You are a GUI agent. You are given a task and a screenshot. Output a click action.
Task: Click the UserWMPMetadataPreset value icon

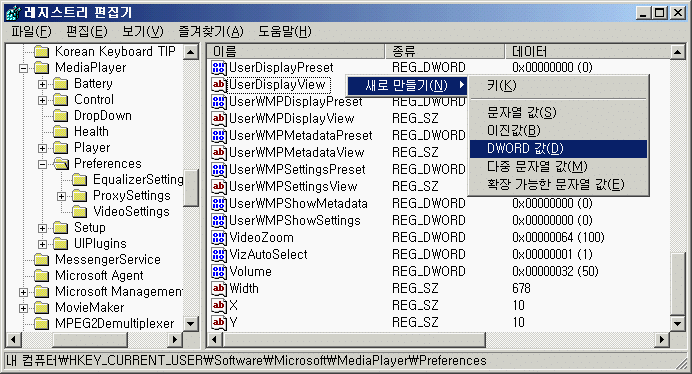219,136
